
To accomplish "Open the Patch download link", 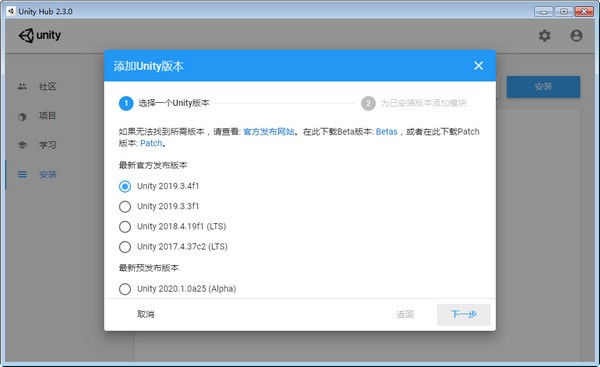I will point(151,143).
